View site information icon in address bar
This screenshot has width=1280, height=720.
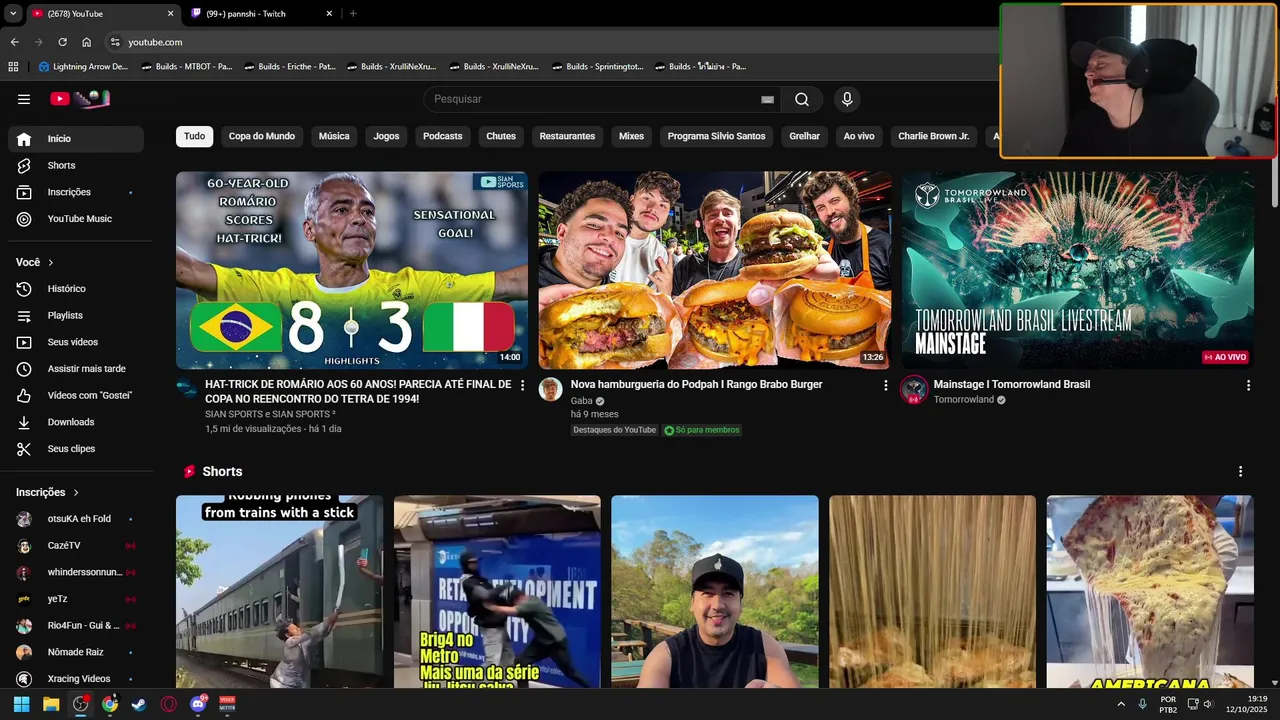[115, 42]
